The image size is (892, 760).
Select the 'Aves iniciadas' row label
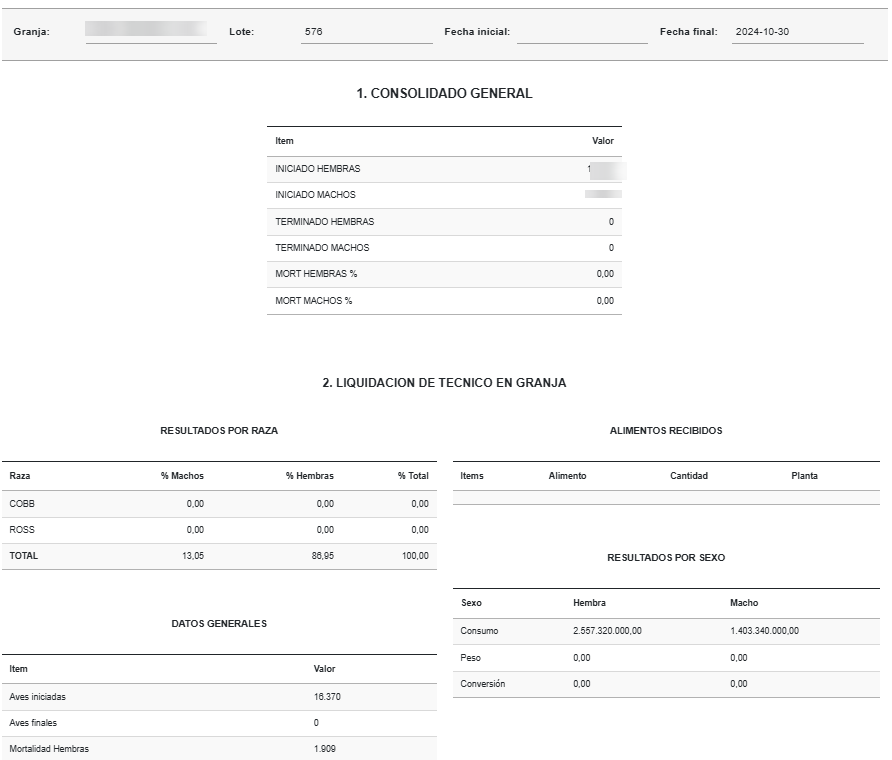[x=38, y=697]
